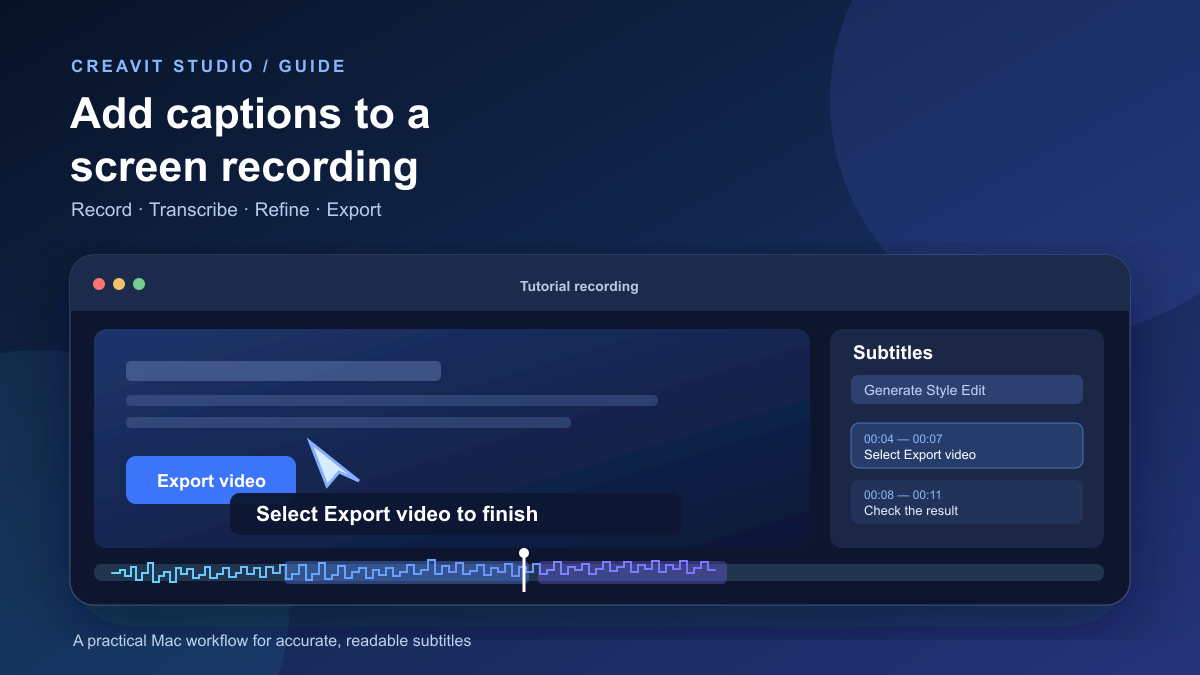The width and height of the screenshot is (1200, 675).
Task: Click the 'CREAVIT STUDIO / GUIDE' header text
Action: click(x=209, y=66)
